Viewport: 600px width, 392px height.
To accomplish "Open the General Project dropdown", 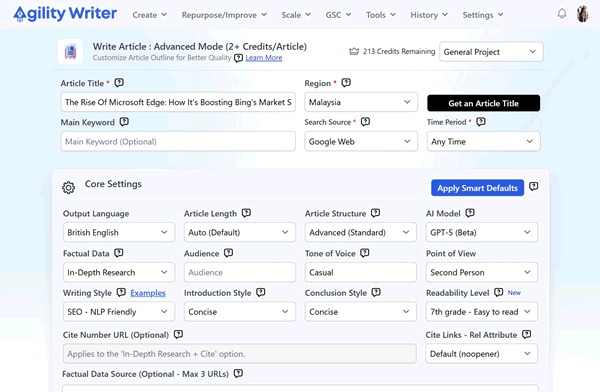I will pos(491,52).
